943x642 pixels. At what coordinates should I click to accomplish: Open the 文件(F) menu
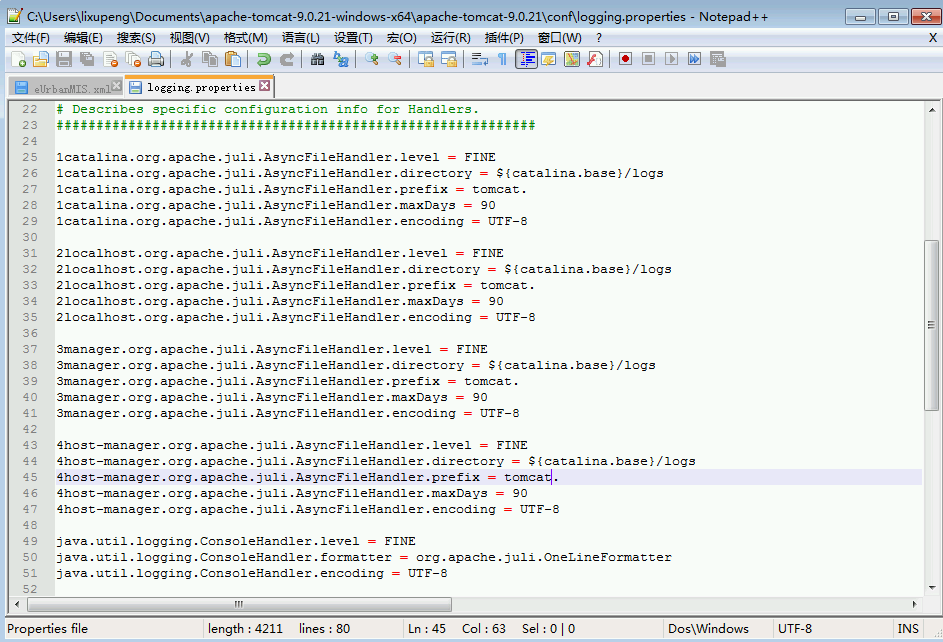pyautogui.click(x=31, y=38)
